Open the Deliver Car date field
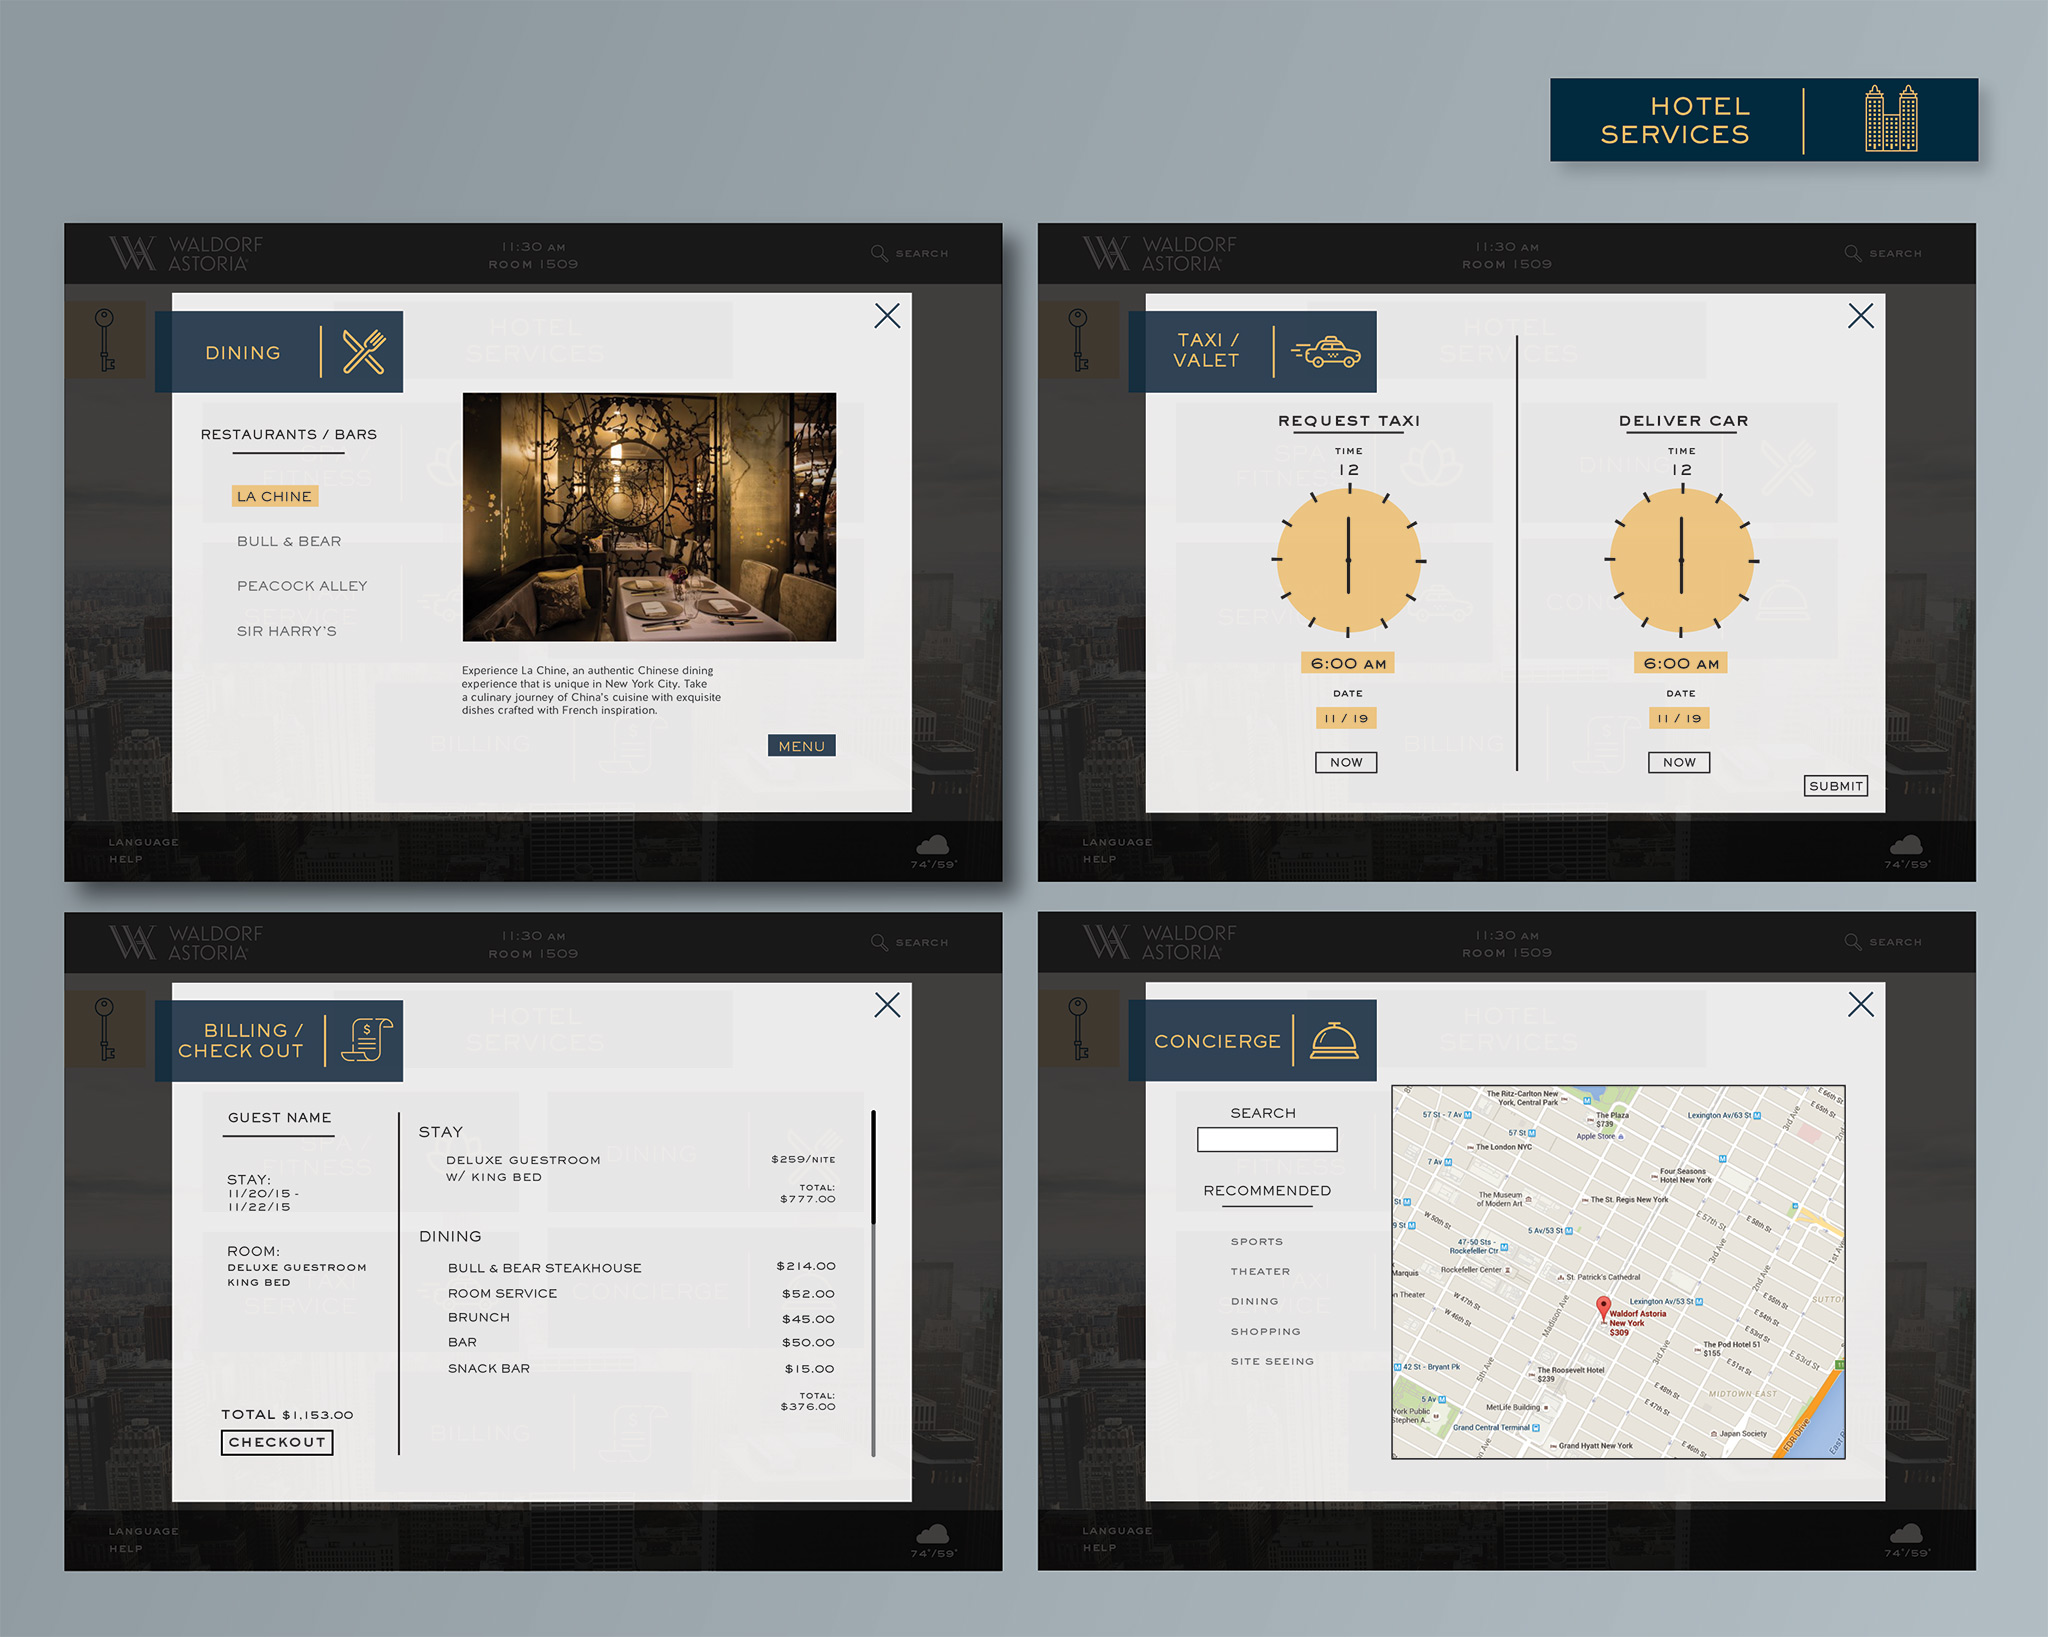 [1680, 718]
